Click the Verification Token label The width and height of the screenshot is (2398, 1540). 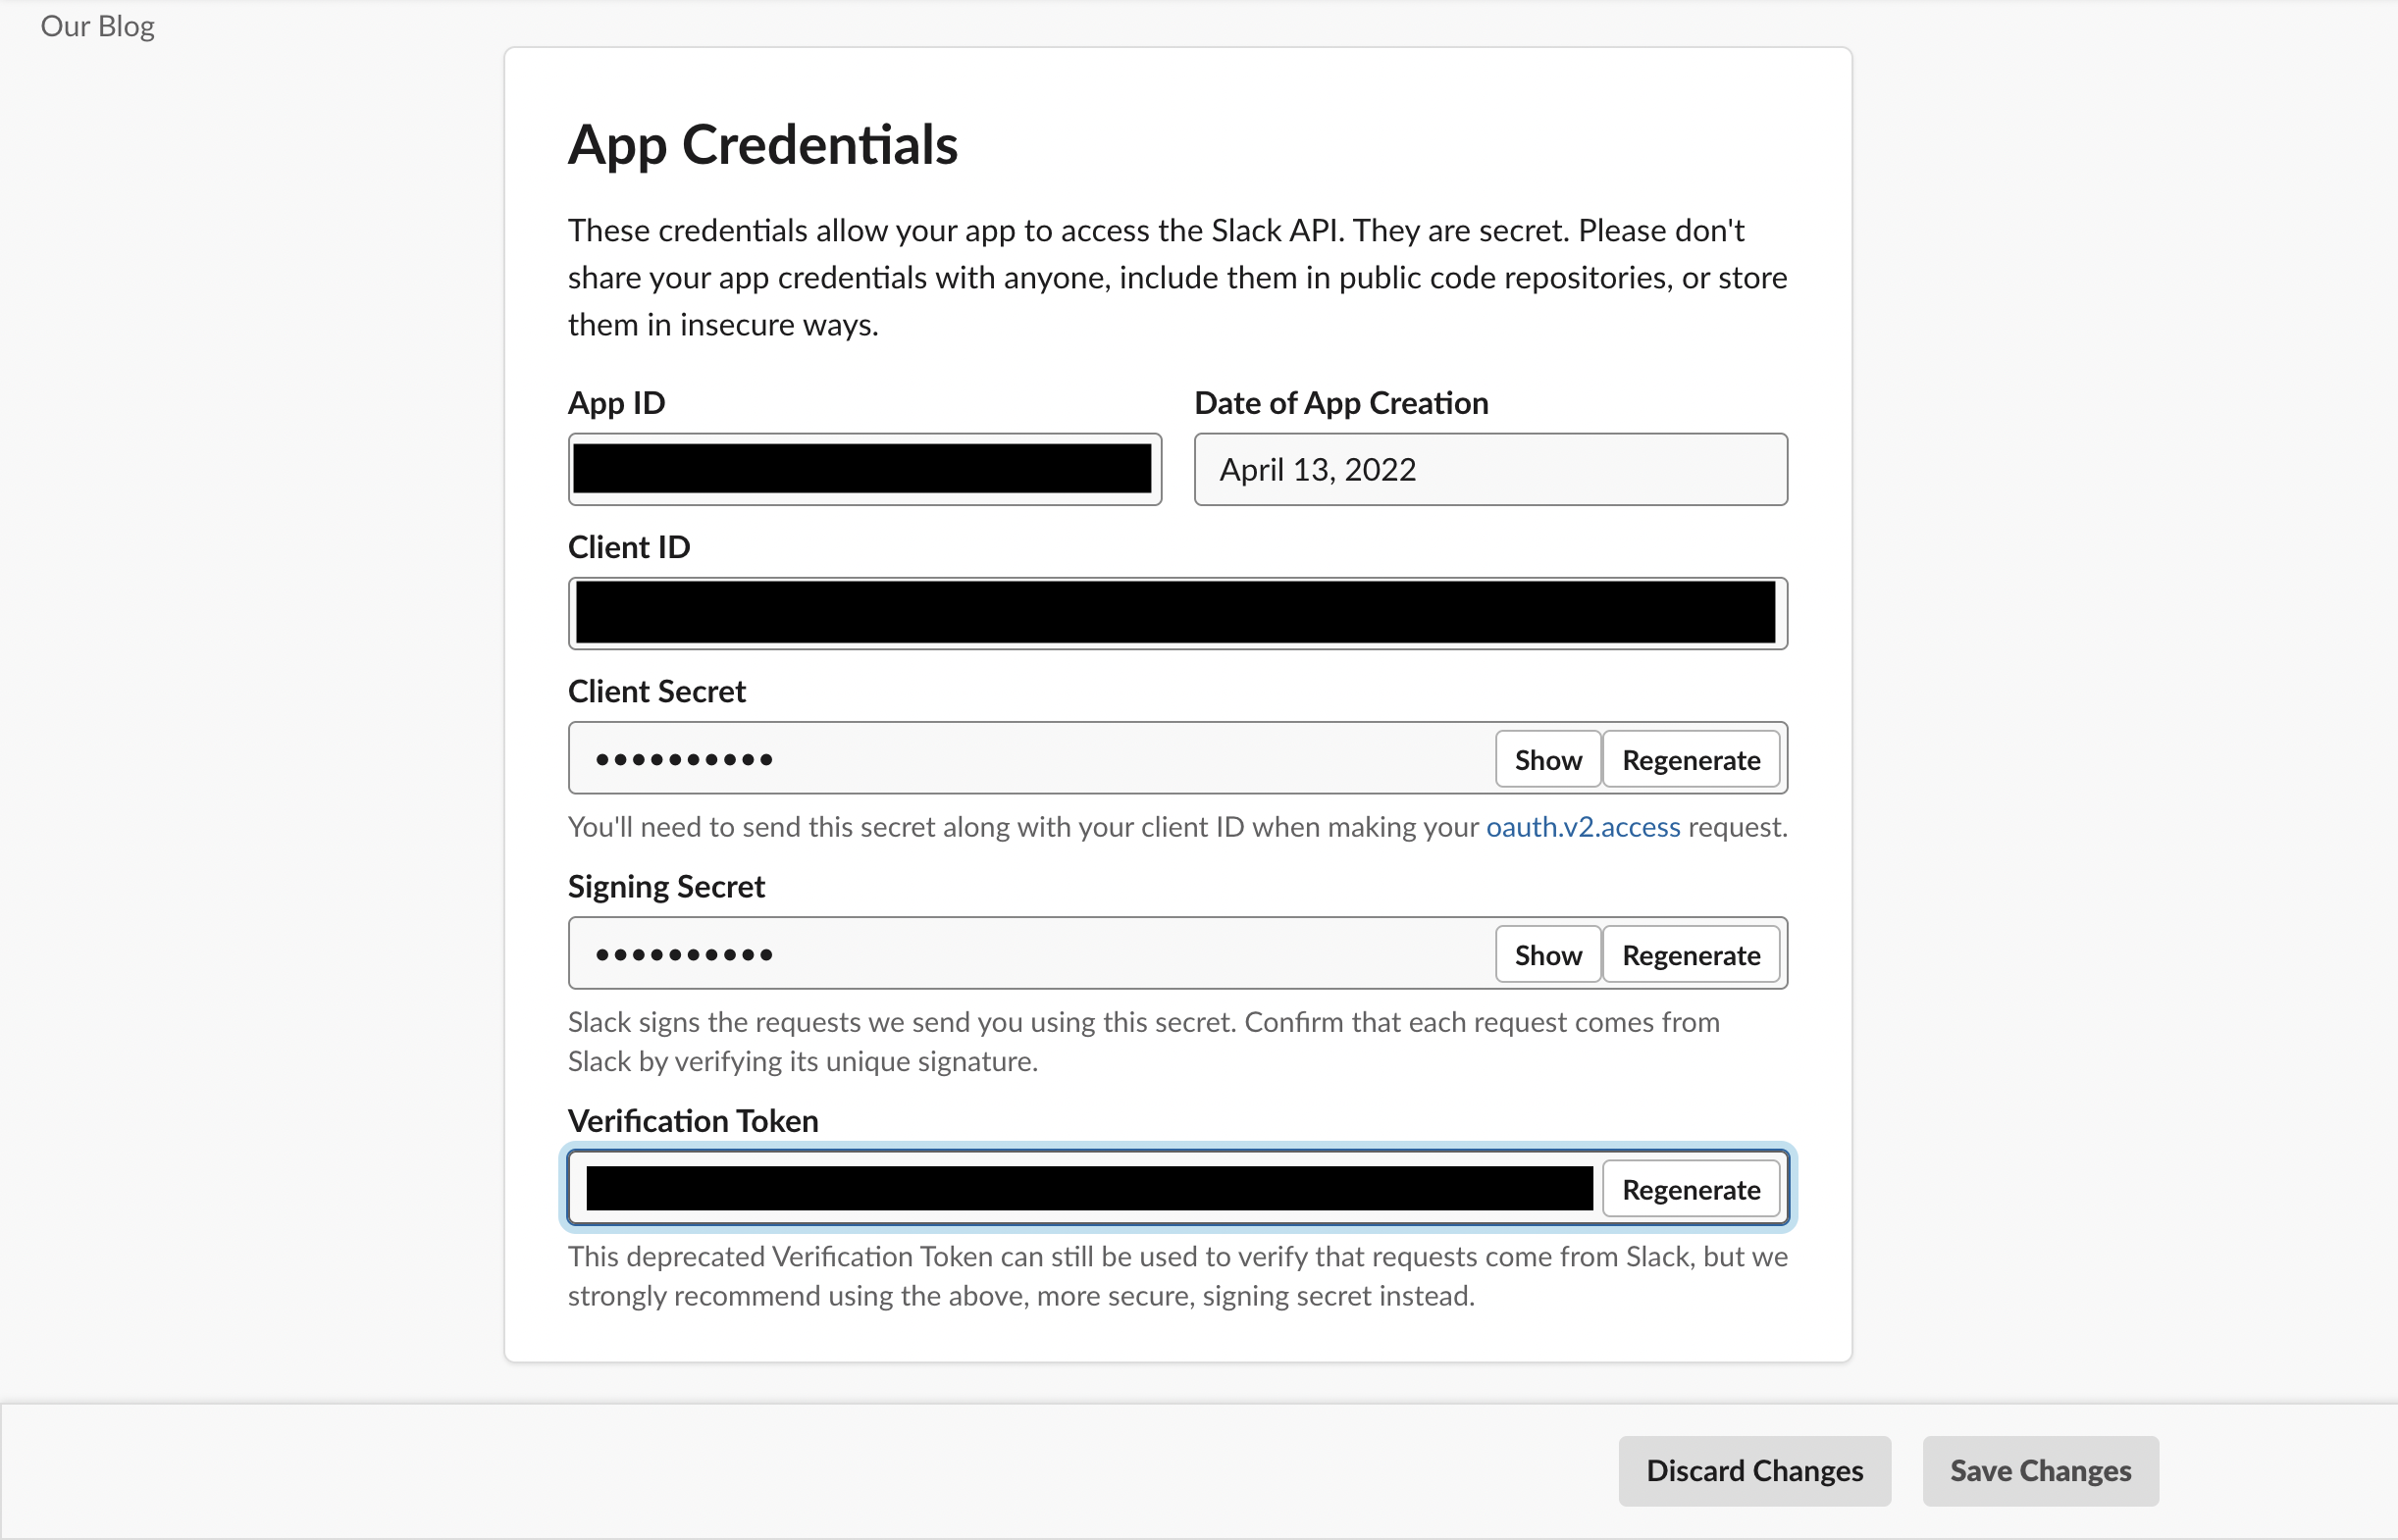point(692,1120)
